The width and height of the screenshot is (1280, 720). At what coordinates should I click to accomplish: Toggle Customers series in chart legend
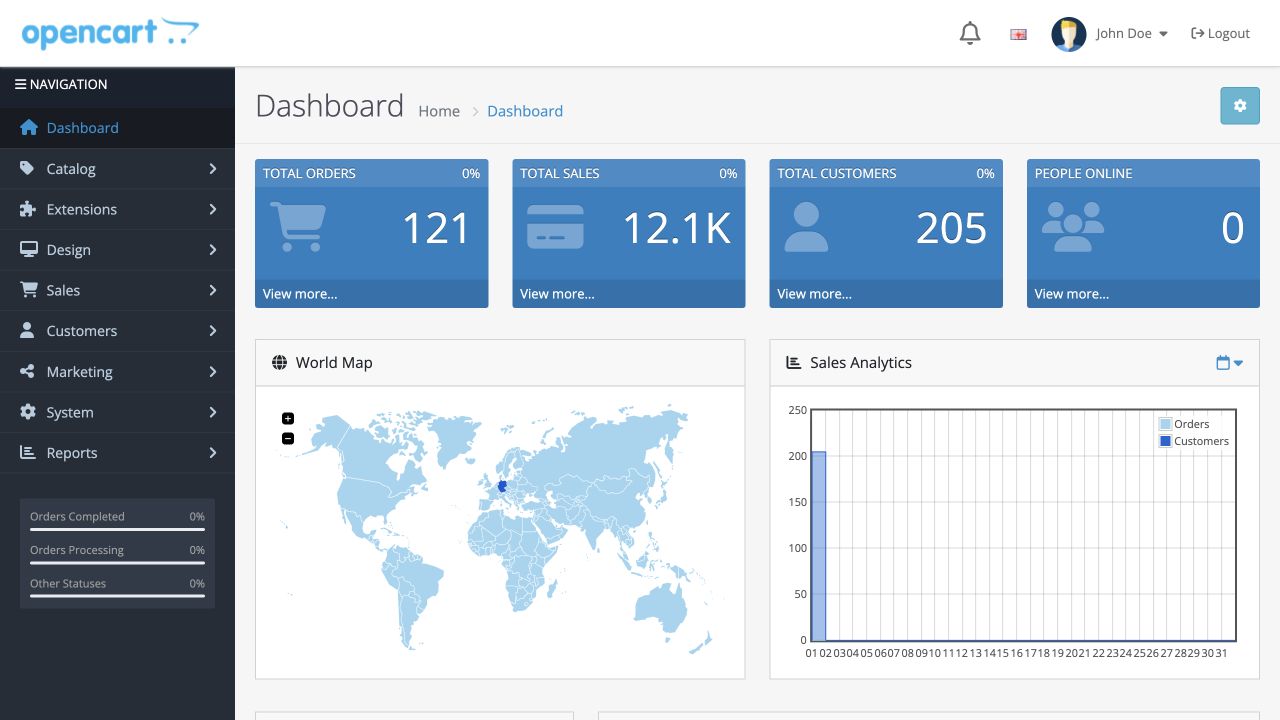point(1194,441)
